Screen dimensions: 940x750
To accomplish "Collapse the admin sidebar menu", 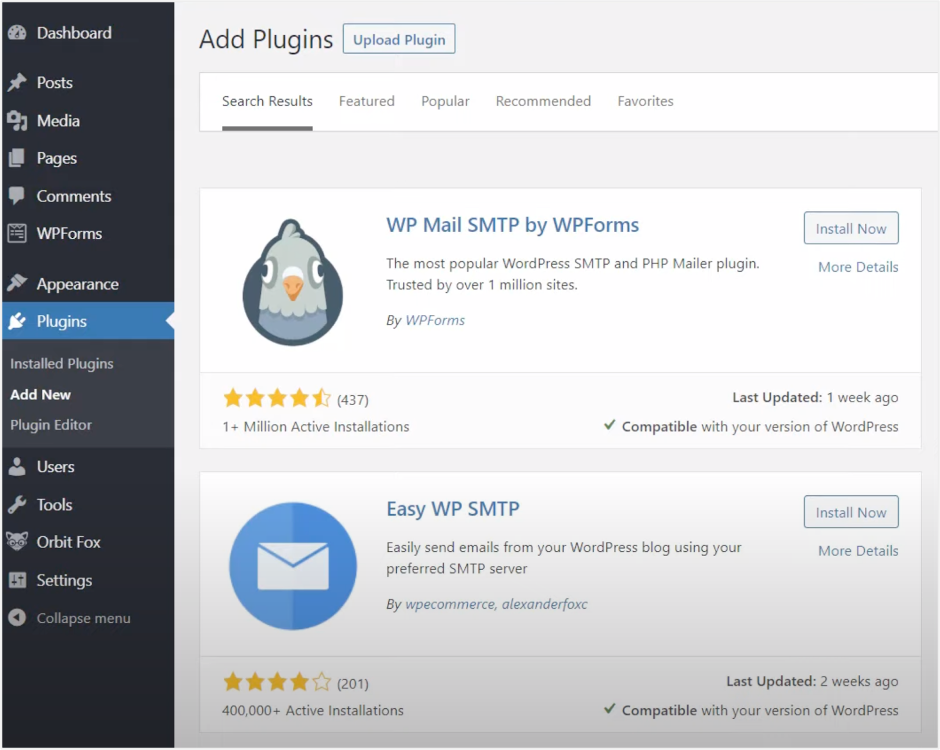I will click(68, 618).
